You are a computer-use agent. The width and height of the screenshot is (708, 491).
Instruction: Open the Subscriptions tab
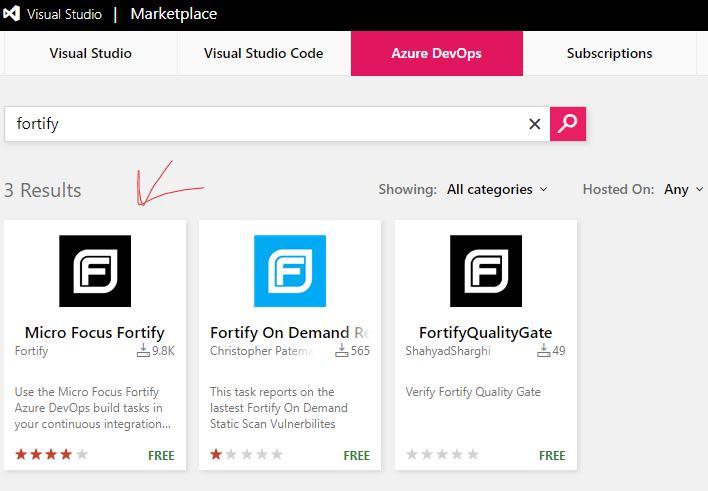pos(609,54)
